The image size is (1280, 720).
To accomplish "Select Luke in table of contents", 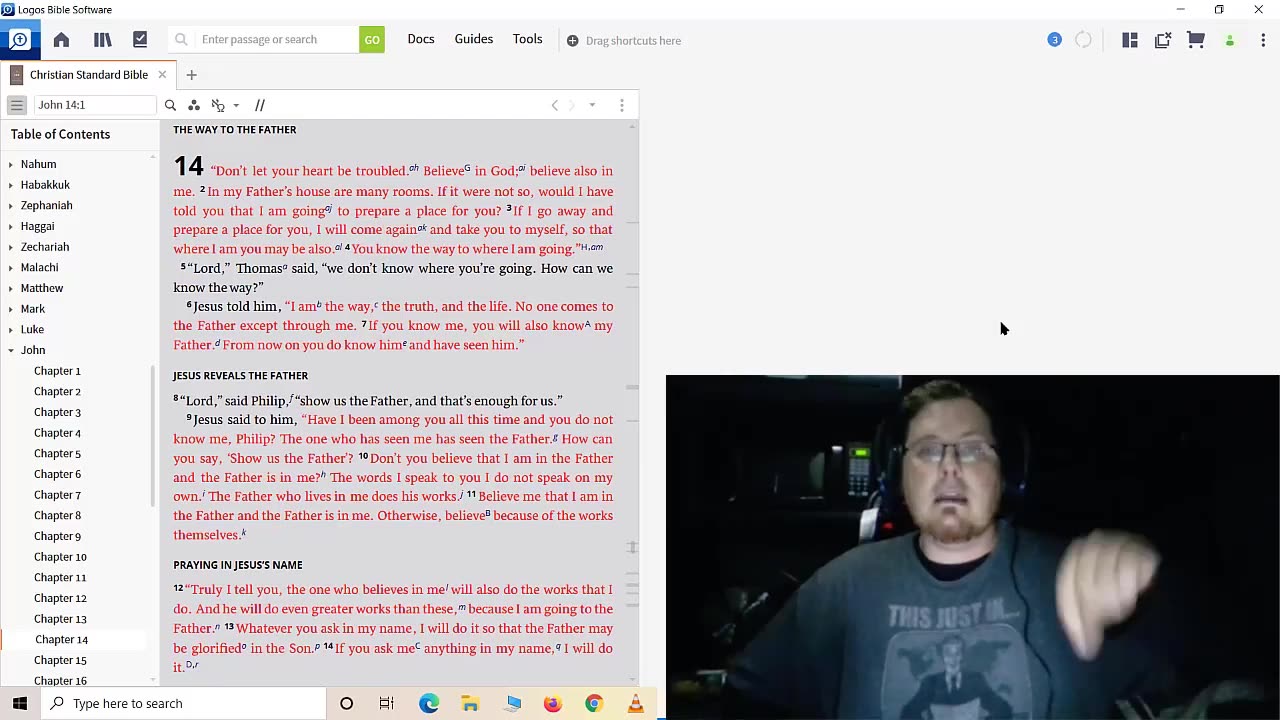I will point(32,329).
